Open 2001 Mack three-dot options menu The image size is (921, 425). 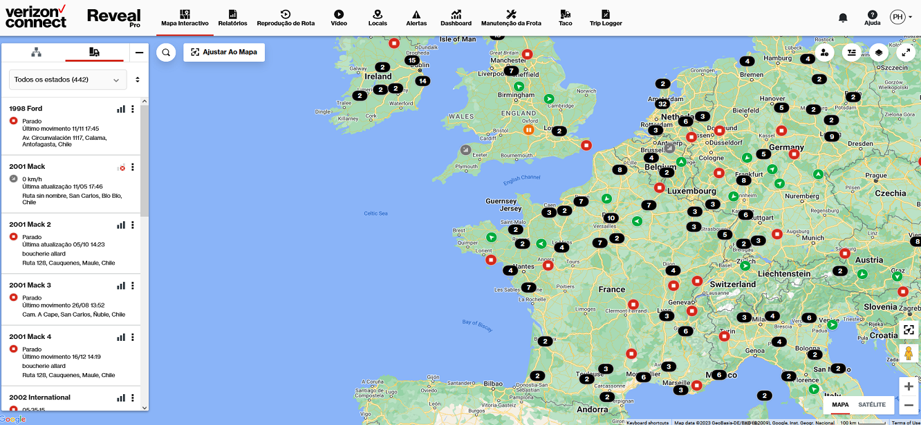[133, 167]
